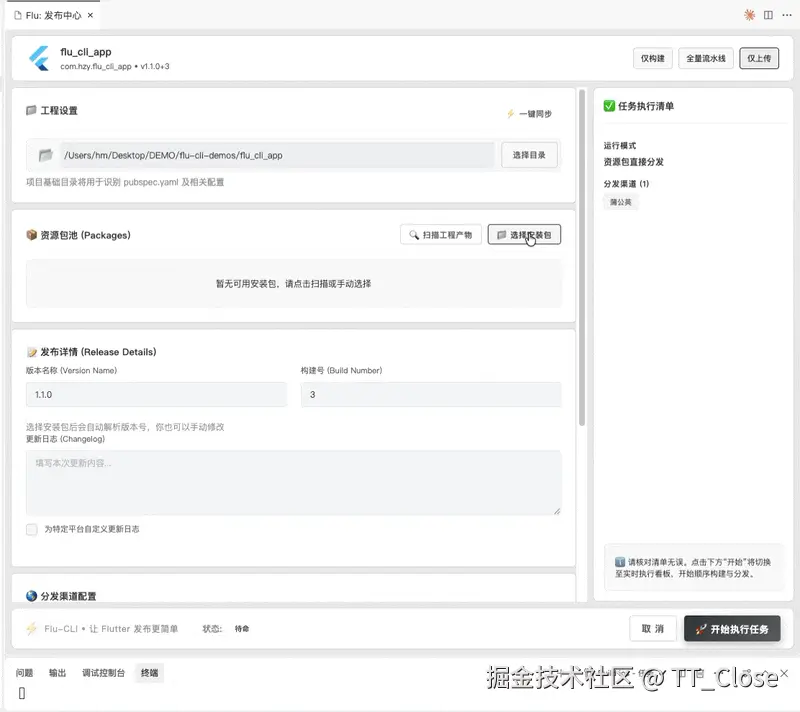Viewport: 800px width, 712px height.
Task: Click into the 更新日志 changelog textarea
Action: tap(293, 482)
